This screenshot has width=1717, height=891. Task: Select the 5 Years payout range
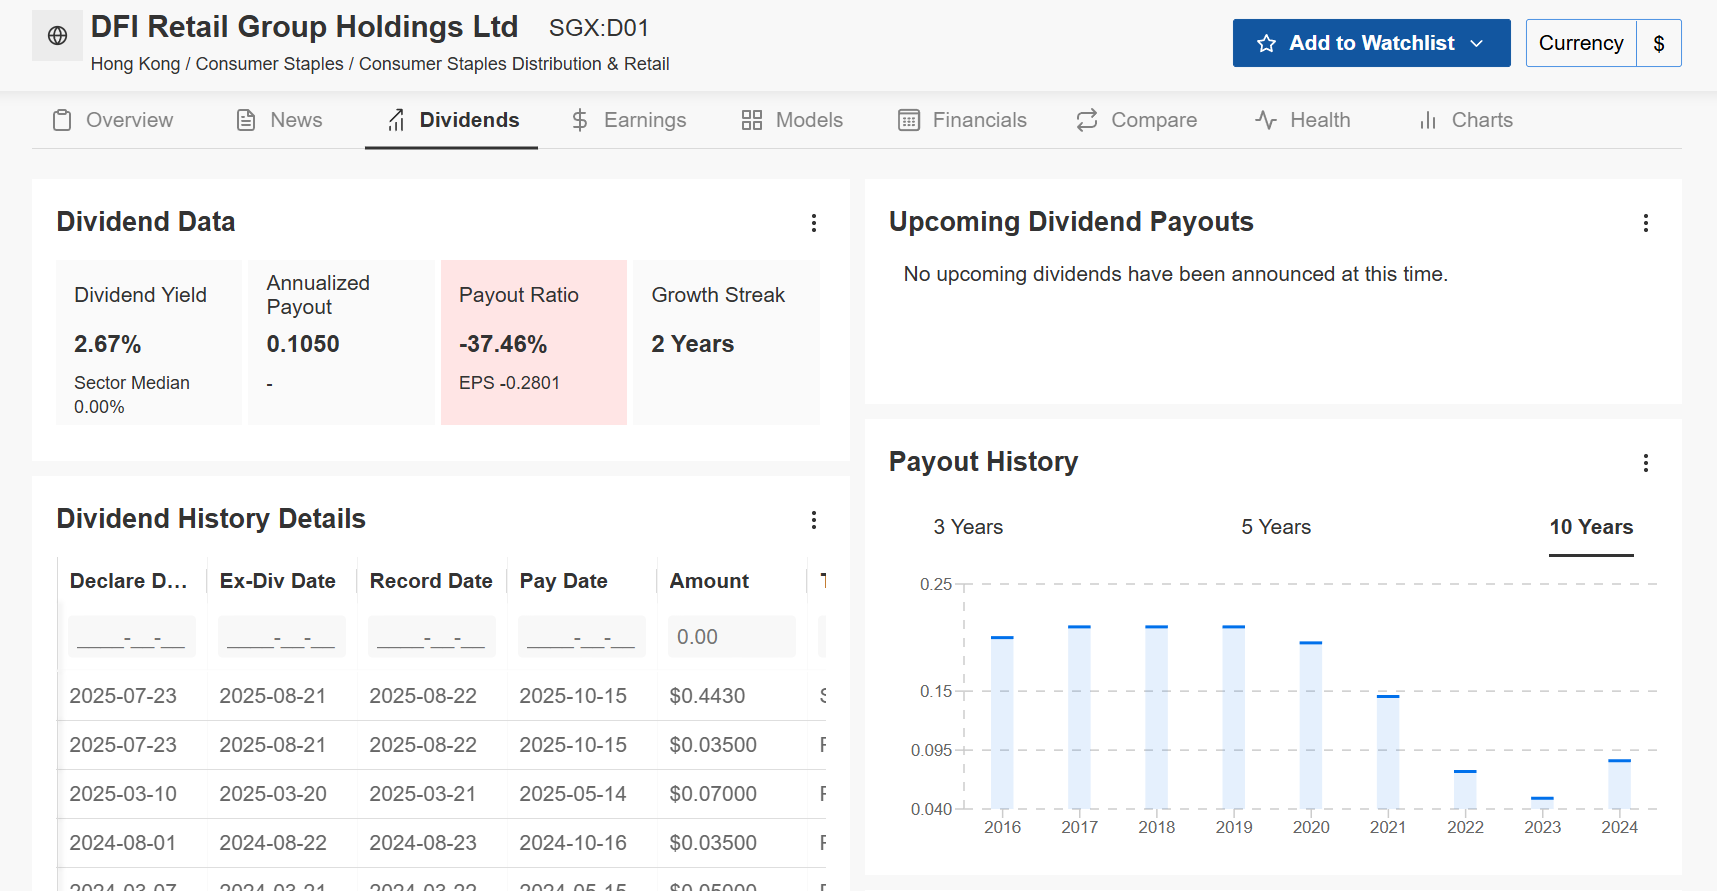pyautogui.click(x=1276, y=527)
